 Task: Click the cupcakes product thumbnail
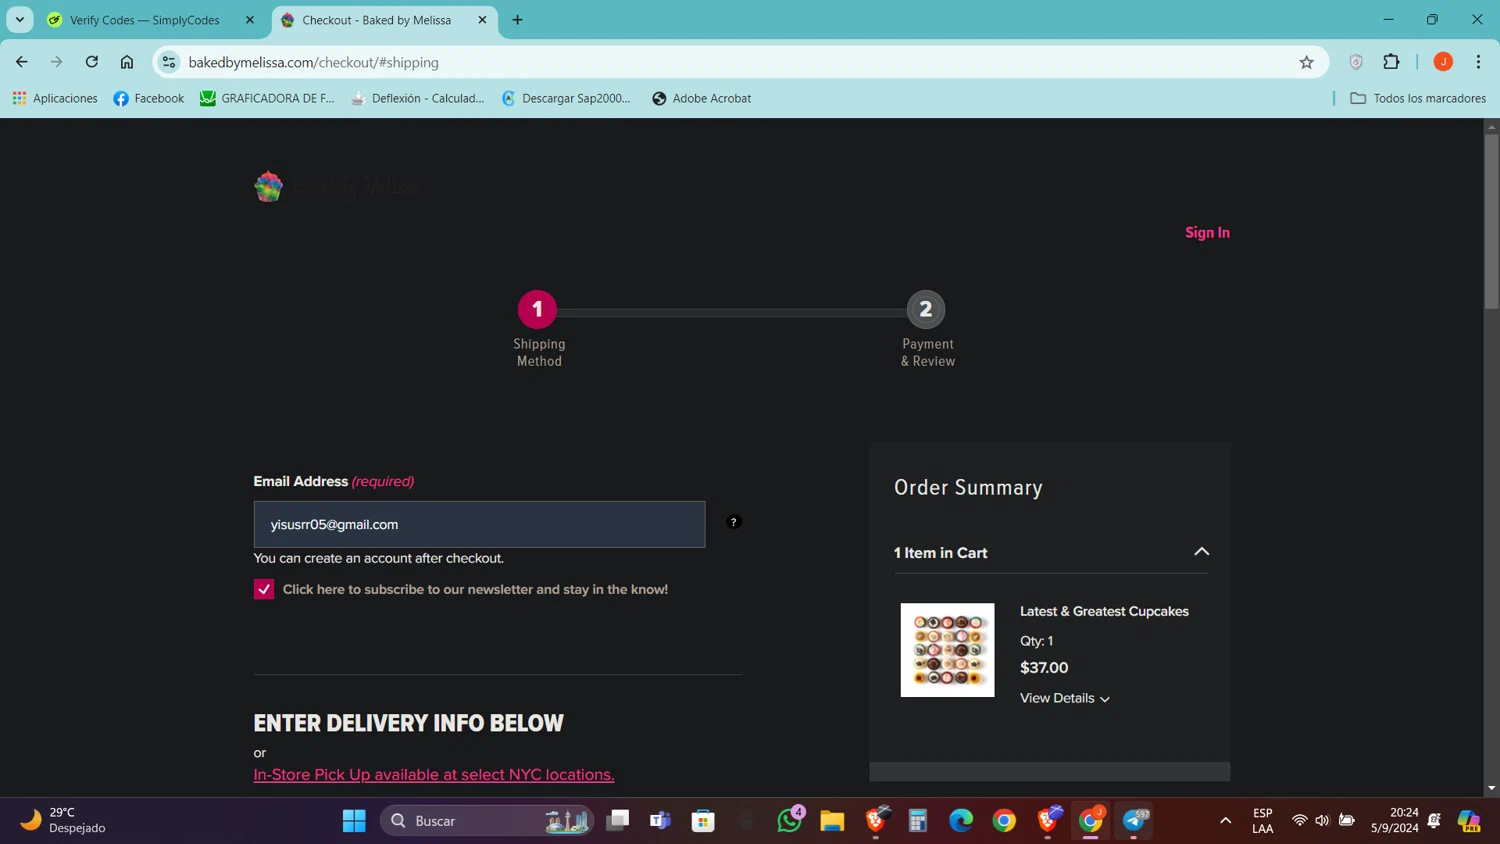[947, 650]
